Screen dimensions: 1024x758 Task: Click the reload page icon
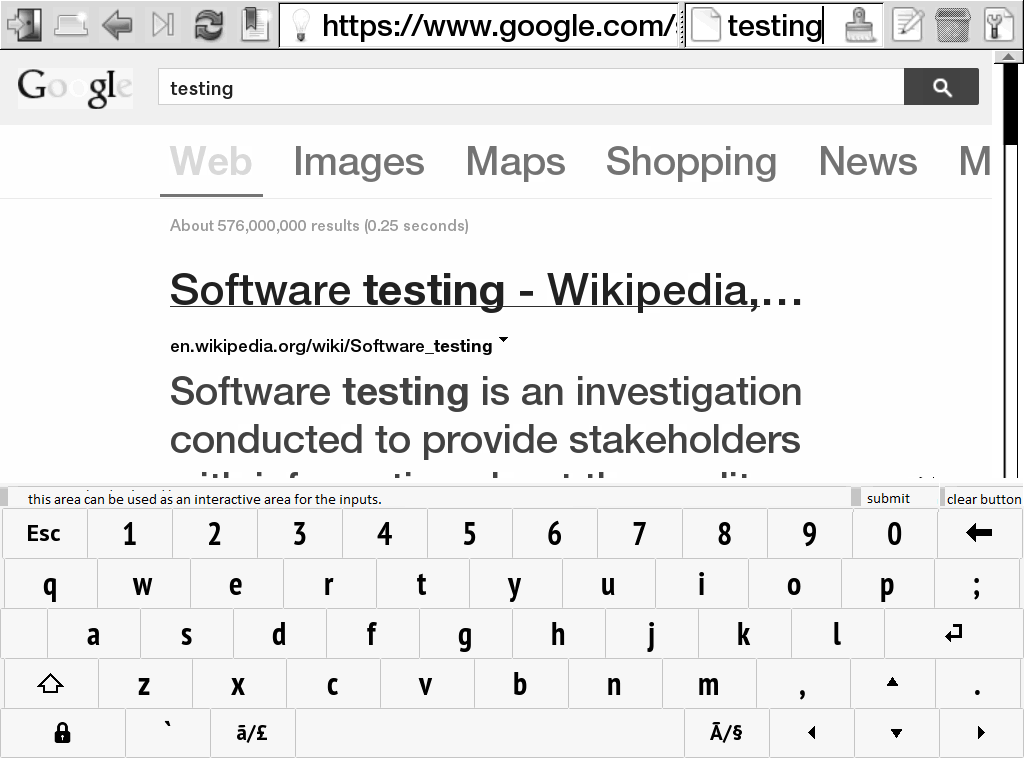point(209,24)
